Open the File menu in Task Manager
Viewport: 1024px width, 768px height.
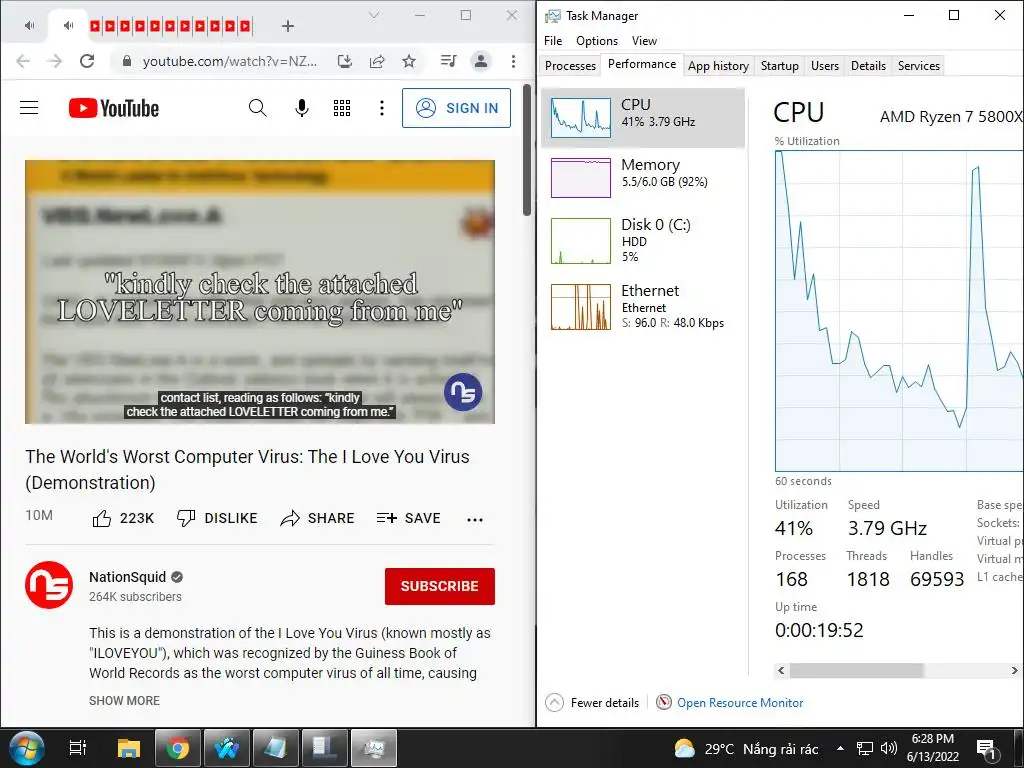(x=552, y=40)
